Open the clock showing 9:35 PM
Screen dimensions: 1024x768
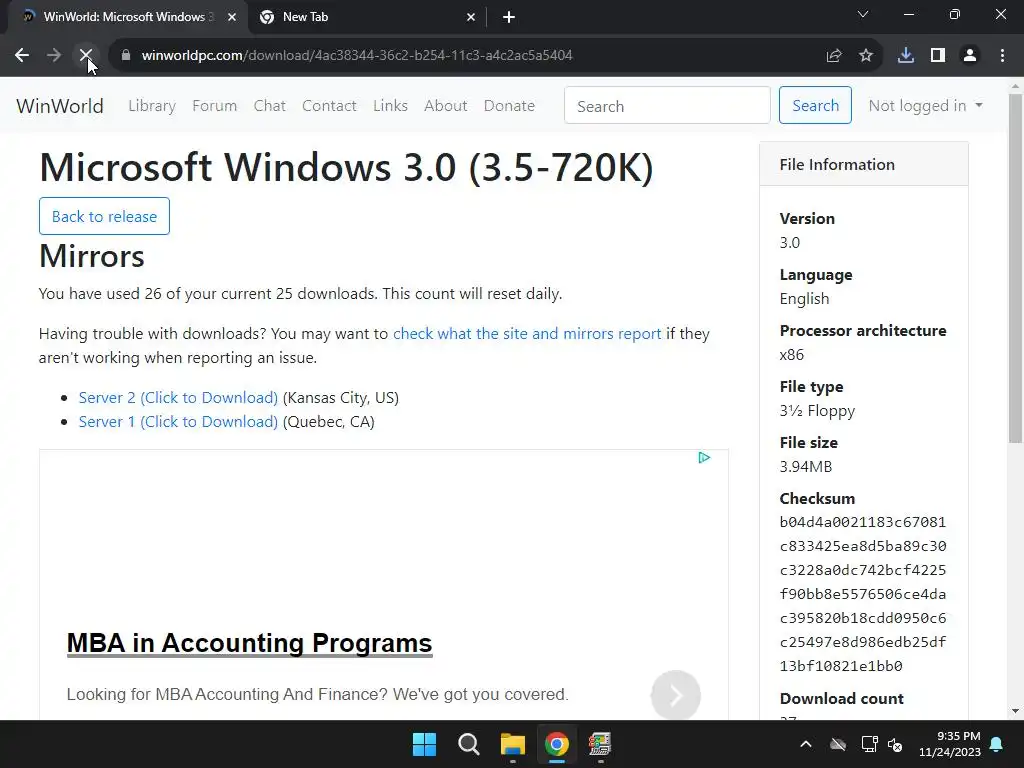click(x=950, y=744)
